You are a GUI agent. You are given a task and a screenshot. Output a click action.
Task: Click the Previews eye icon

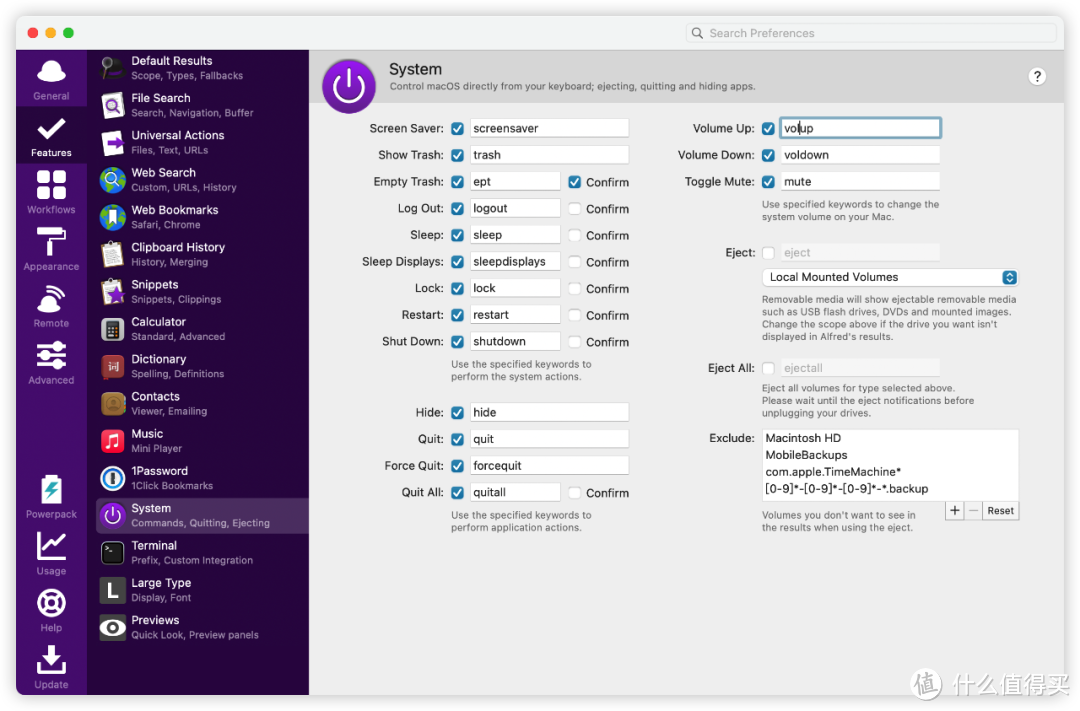click(x=112, y=628)
